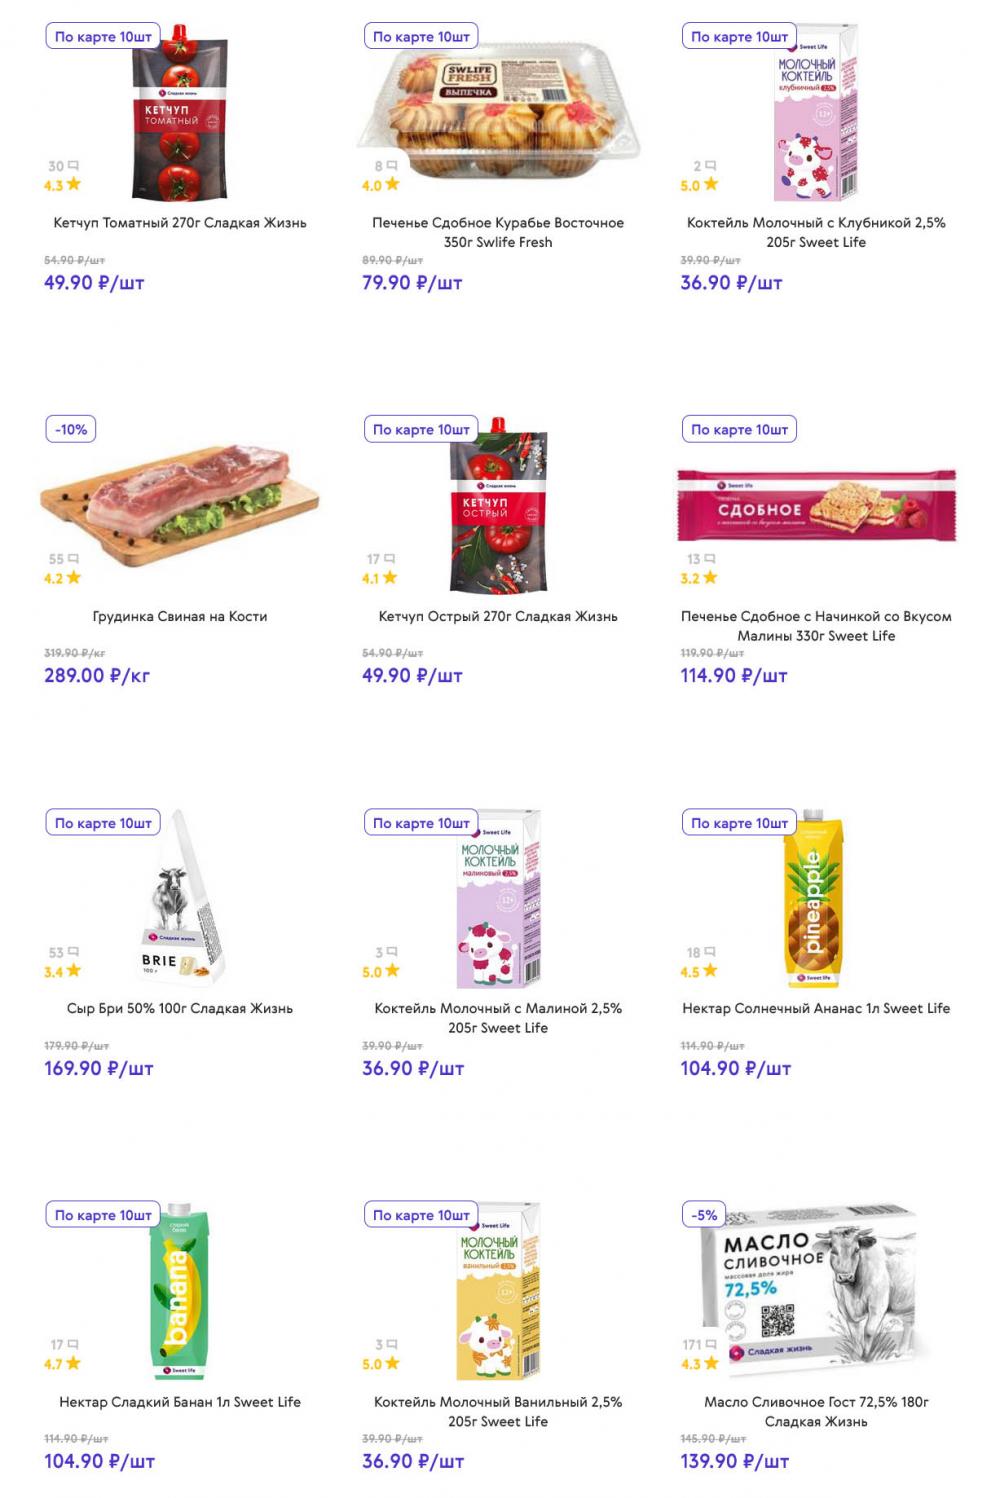Screen dimensions: 1000x1498
Task: Click the -10% discount badge on Грудинка
Action: coord(71,430)
